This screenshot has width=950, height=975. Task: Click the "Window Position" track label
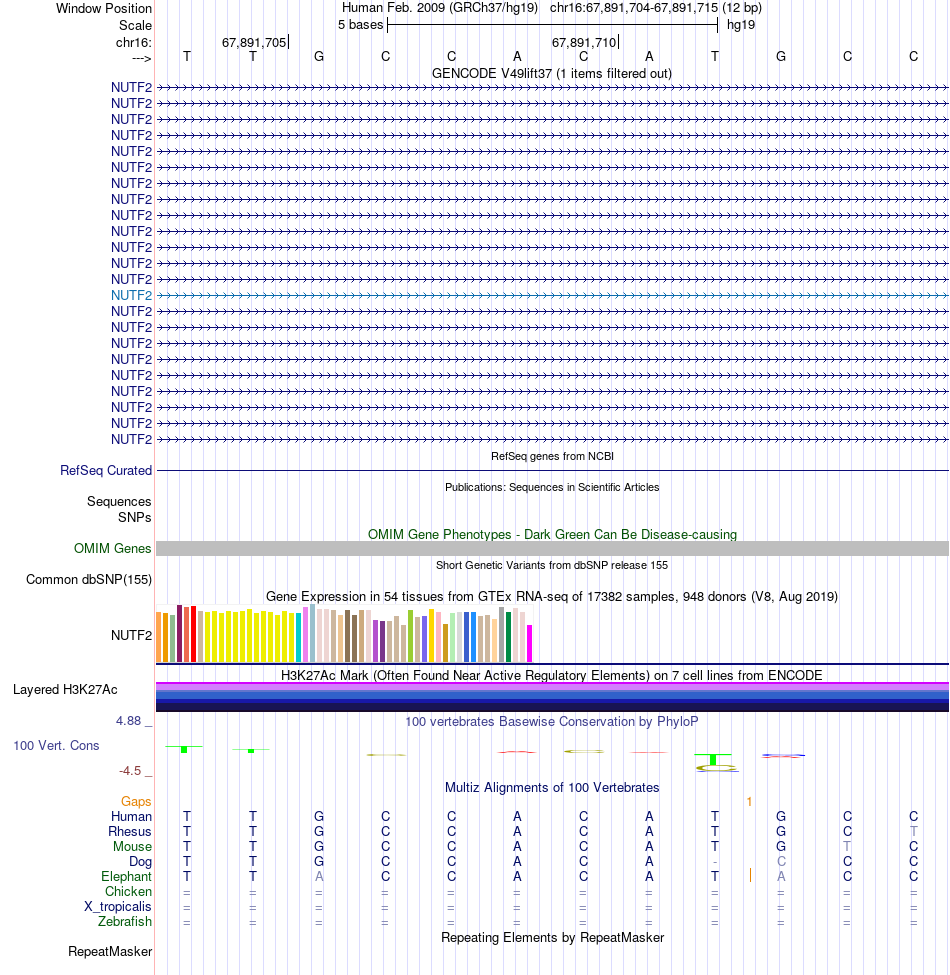pos(104,9)
